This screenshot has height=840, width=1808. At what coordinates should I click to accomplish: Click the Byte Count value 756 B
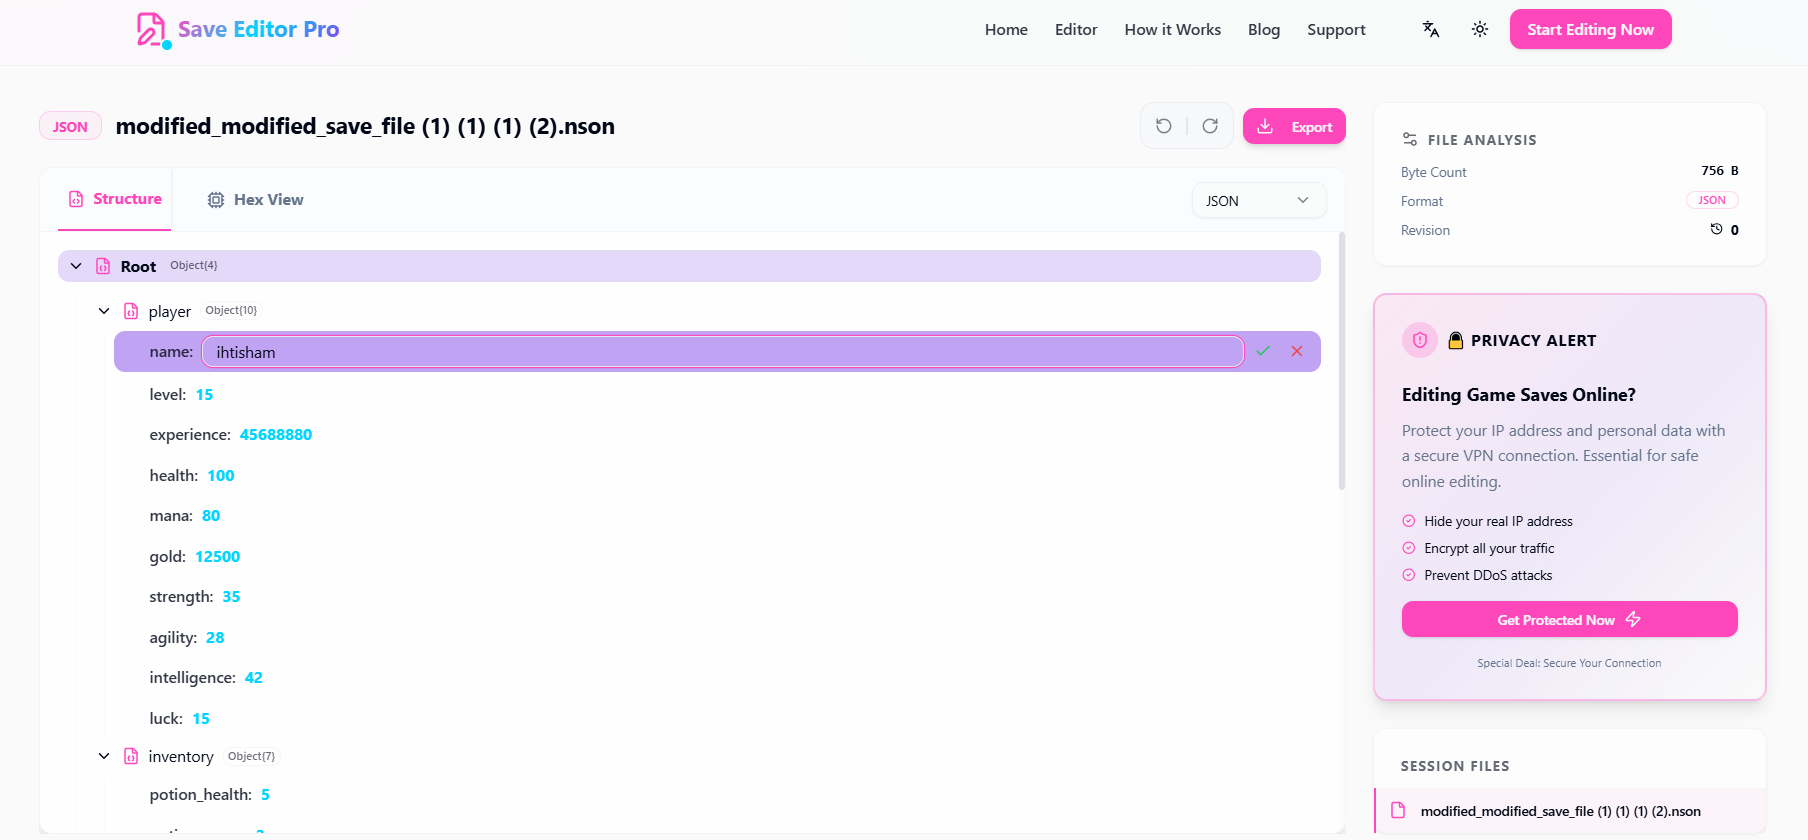pos(1720,171)
